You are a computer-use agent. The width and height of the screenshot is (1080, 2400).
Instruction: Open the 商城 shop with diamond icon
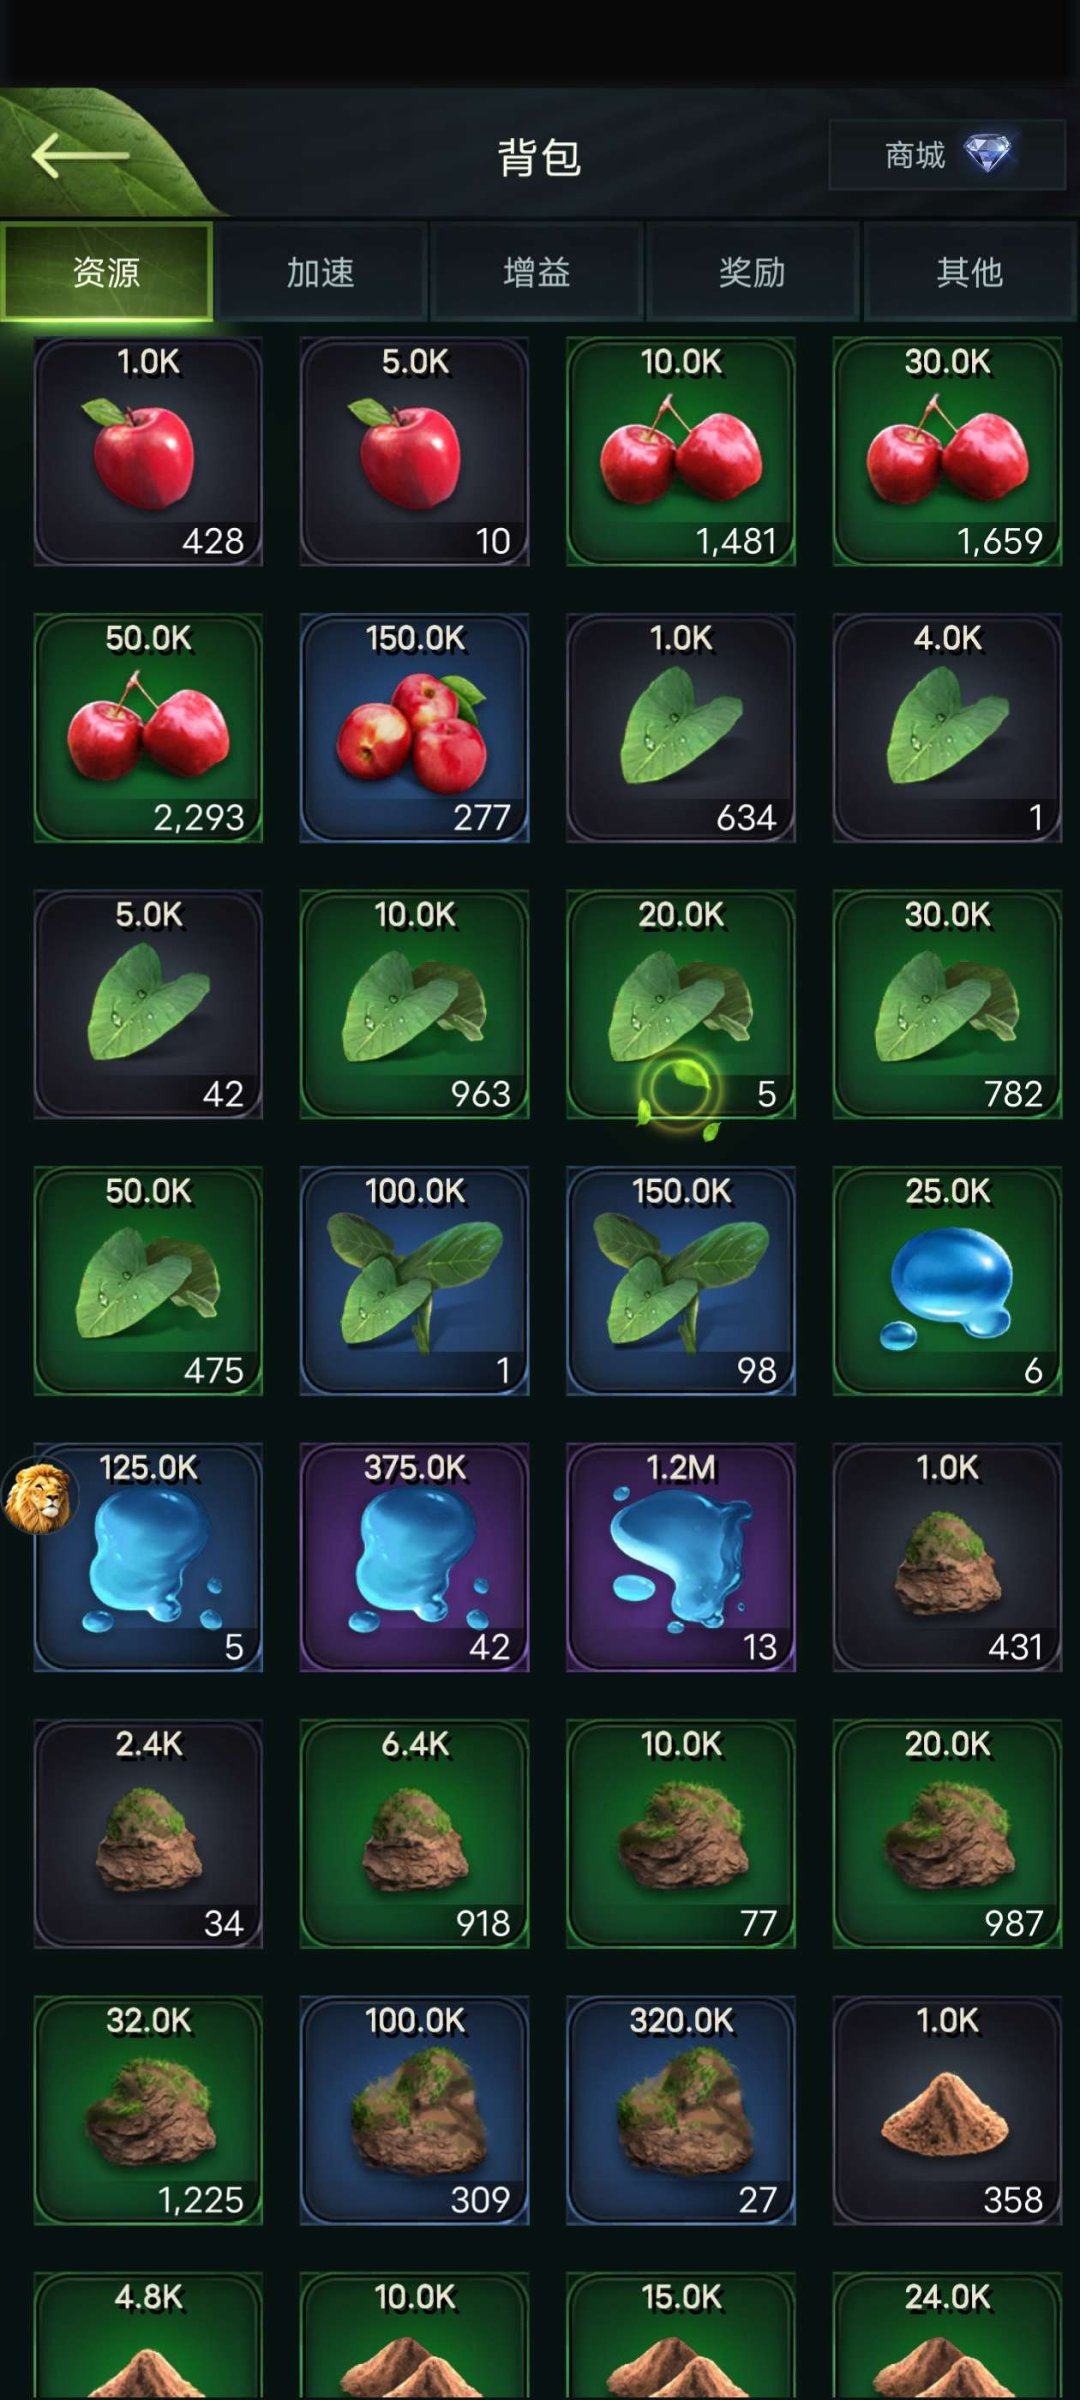[x=946, y=155]
